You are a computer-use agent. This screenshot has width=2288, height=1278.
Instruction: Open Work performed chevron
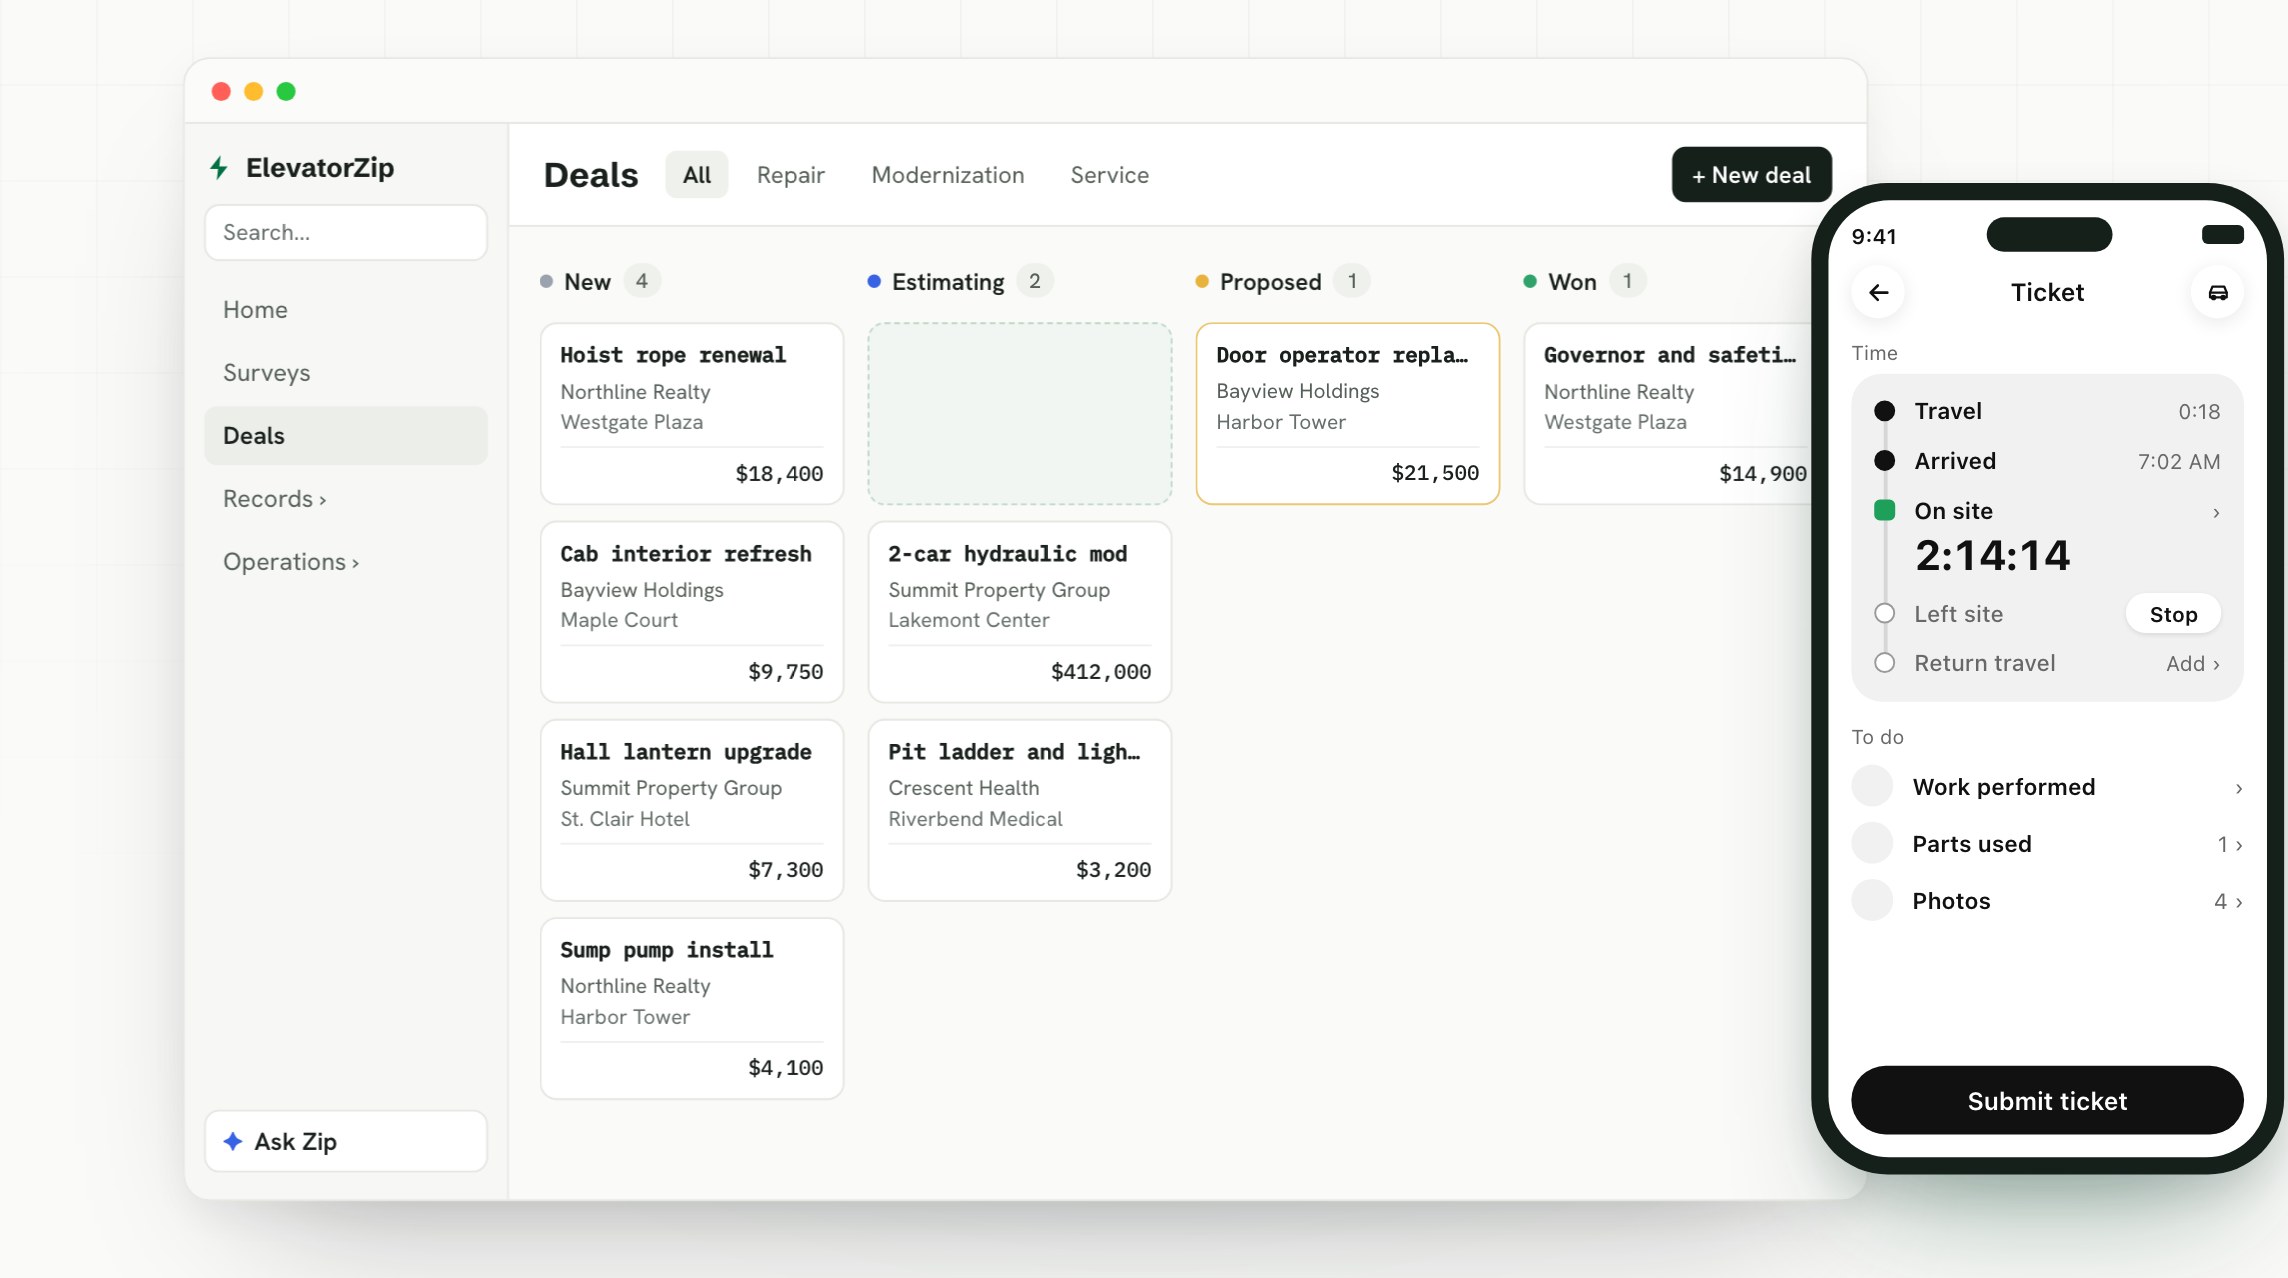pyautogui.click(x=2238, y=789)
